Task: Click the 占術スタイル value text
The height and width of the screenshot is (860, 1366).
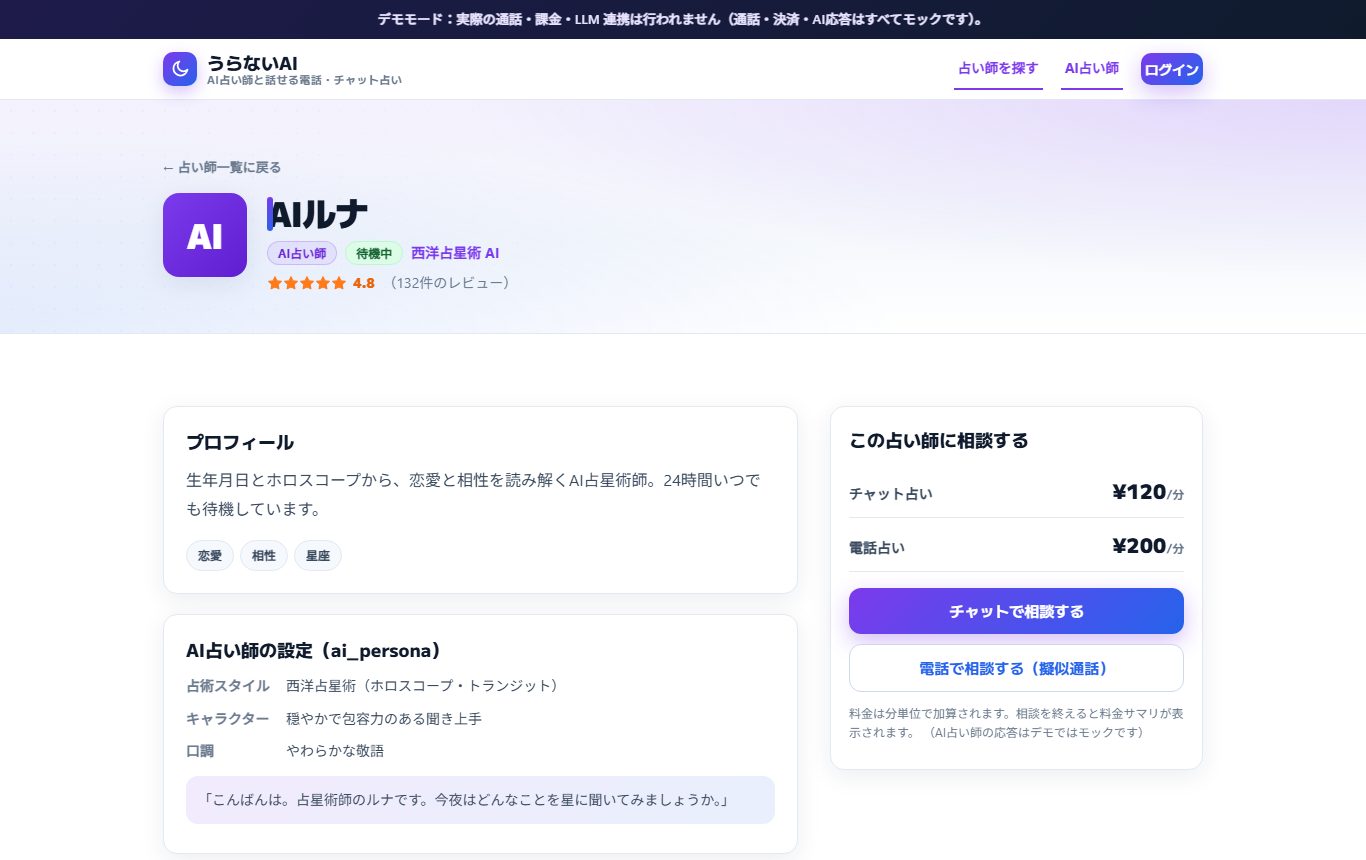Action: 422,686
